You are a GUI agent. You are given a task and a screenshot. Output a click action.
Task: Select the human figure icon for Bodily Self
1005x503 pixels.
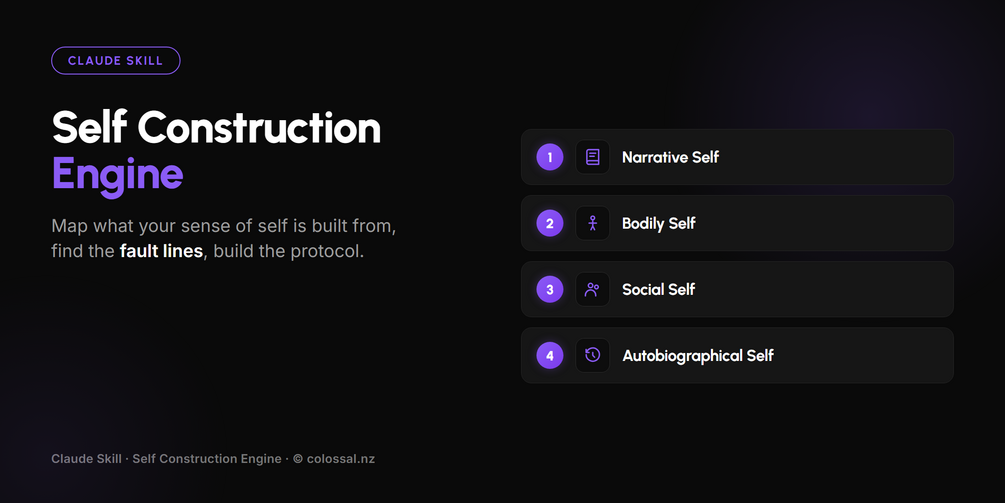tap(592, 223)
